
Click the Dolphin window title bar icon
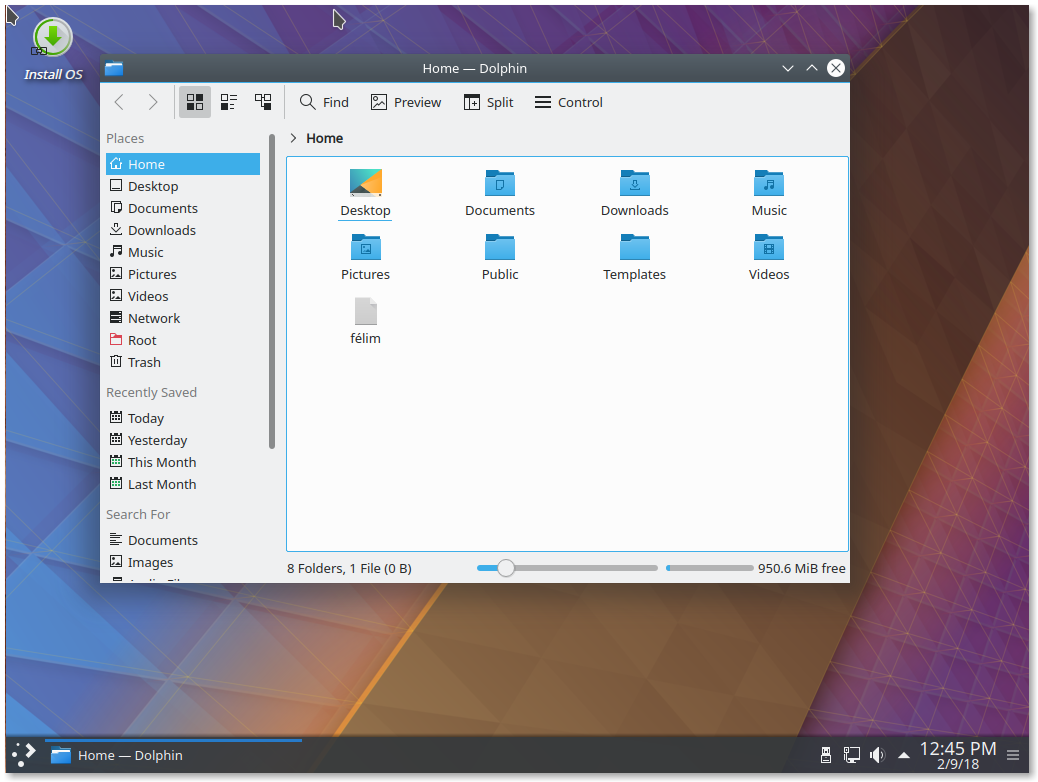coord(114,68)
